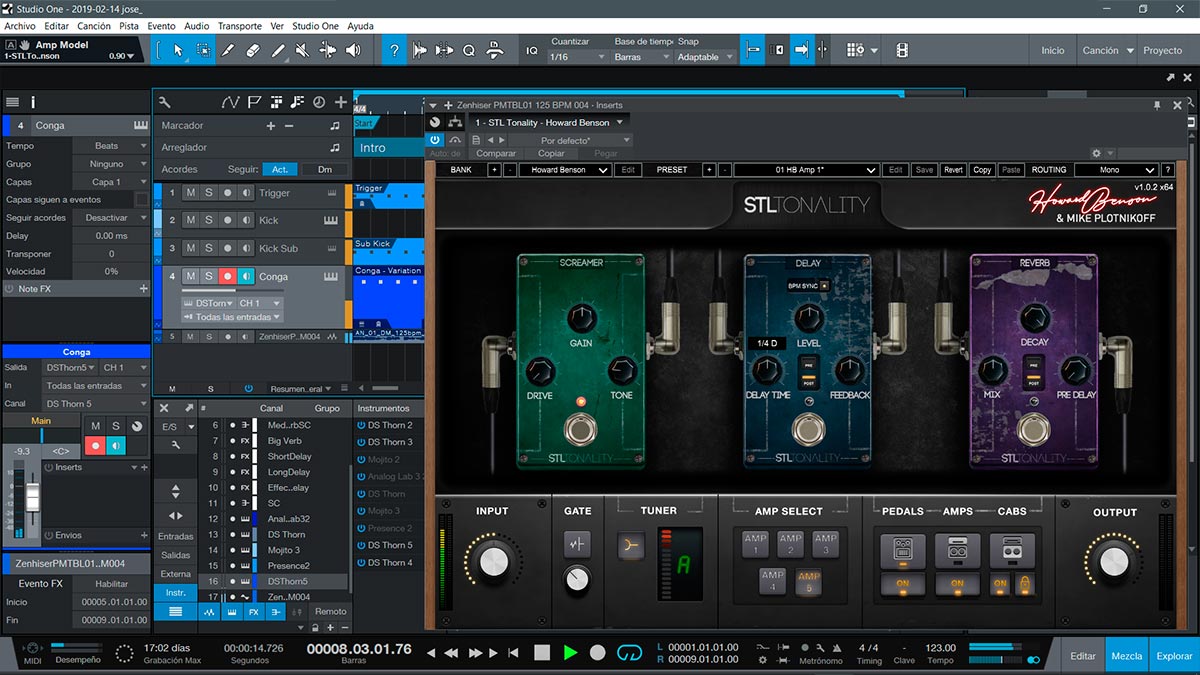Select the DS Thorn 2 instrument

[390, 425]
